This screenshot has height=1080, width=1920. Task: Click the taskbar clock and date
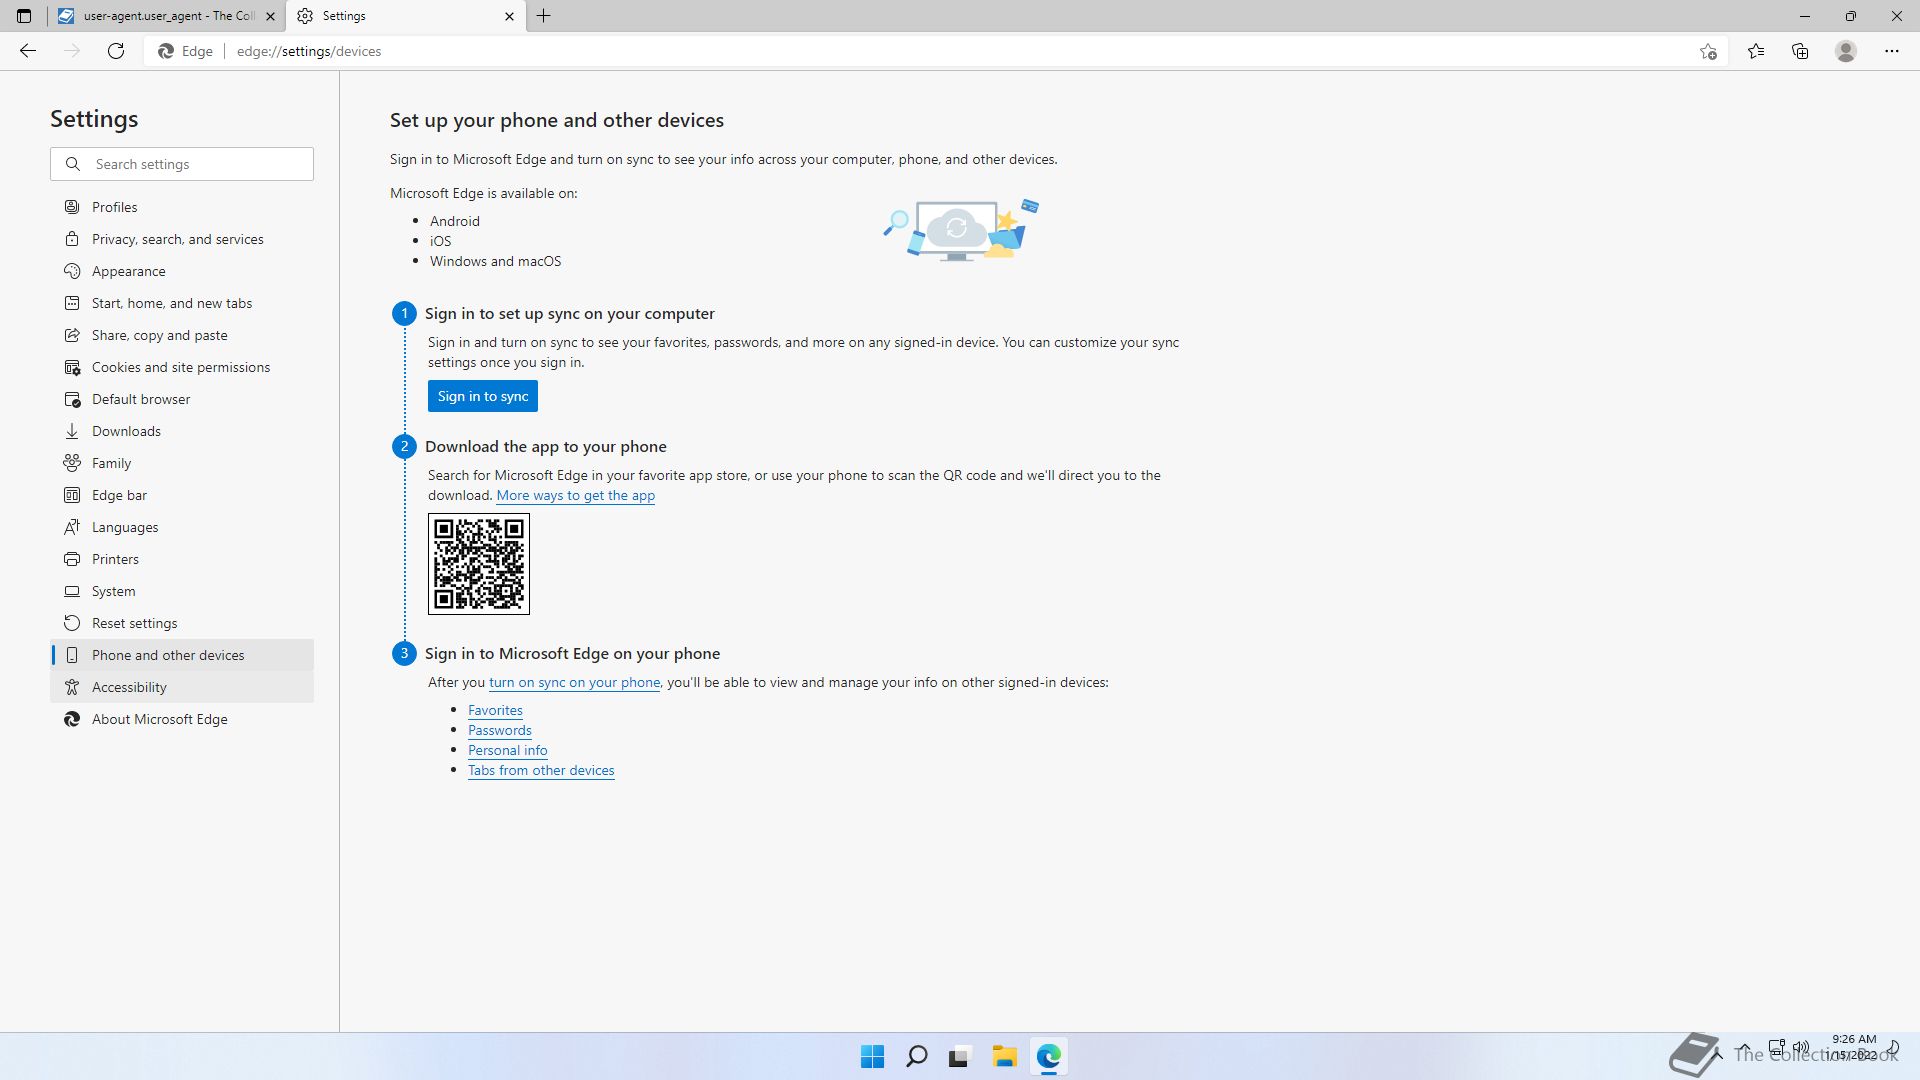click(1853, 1047)
